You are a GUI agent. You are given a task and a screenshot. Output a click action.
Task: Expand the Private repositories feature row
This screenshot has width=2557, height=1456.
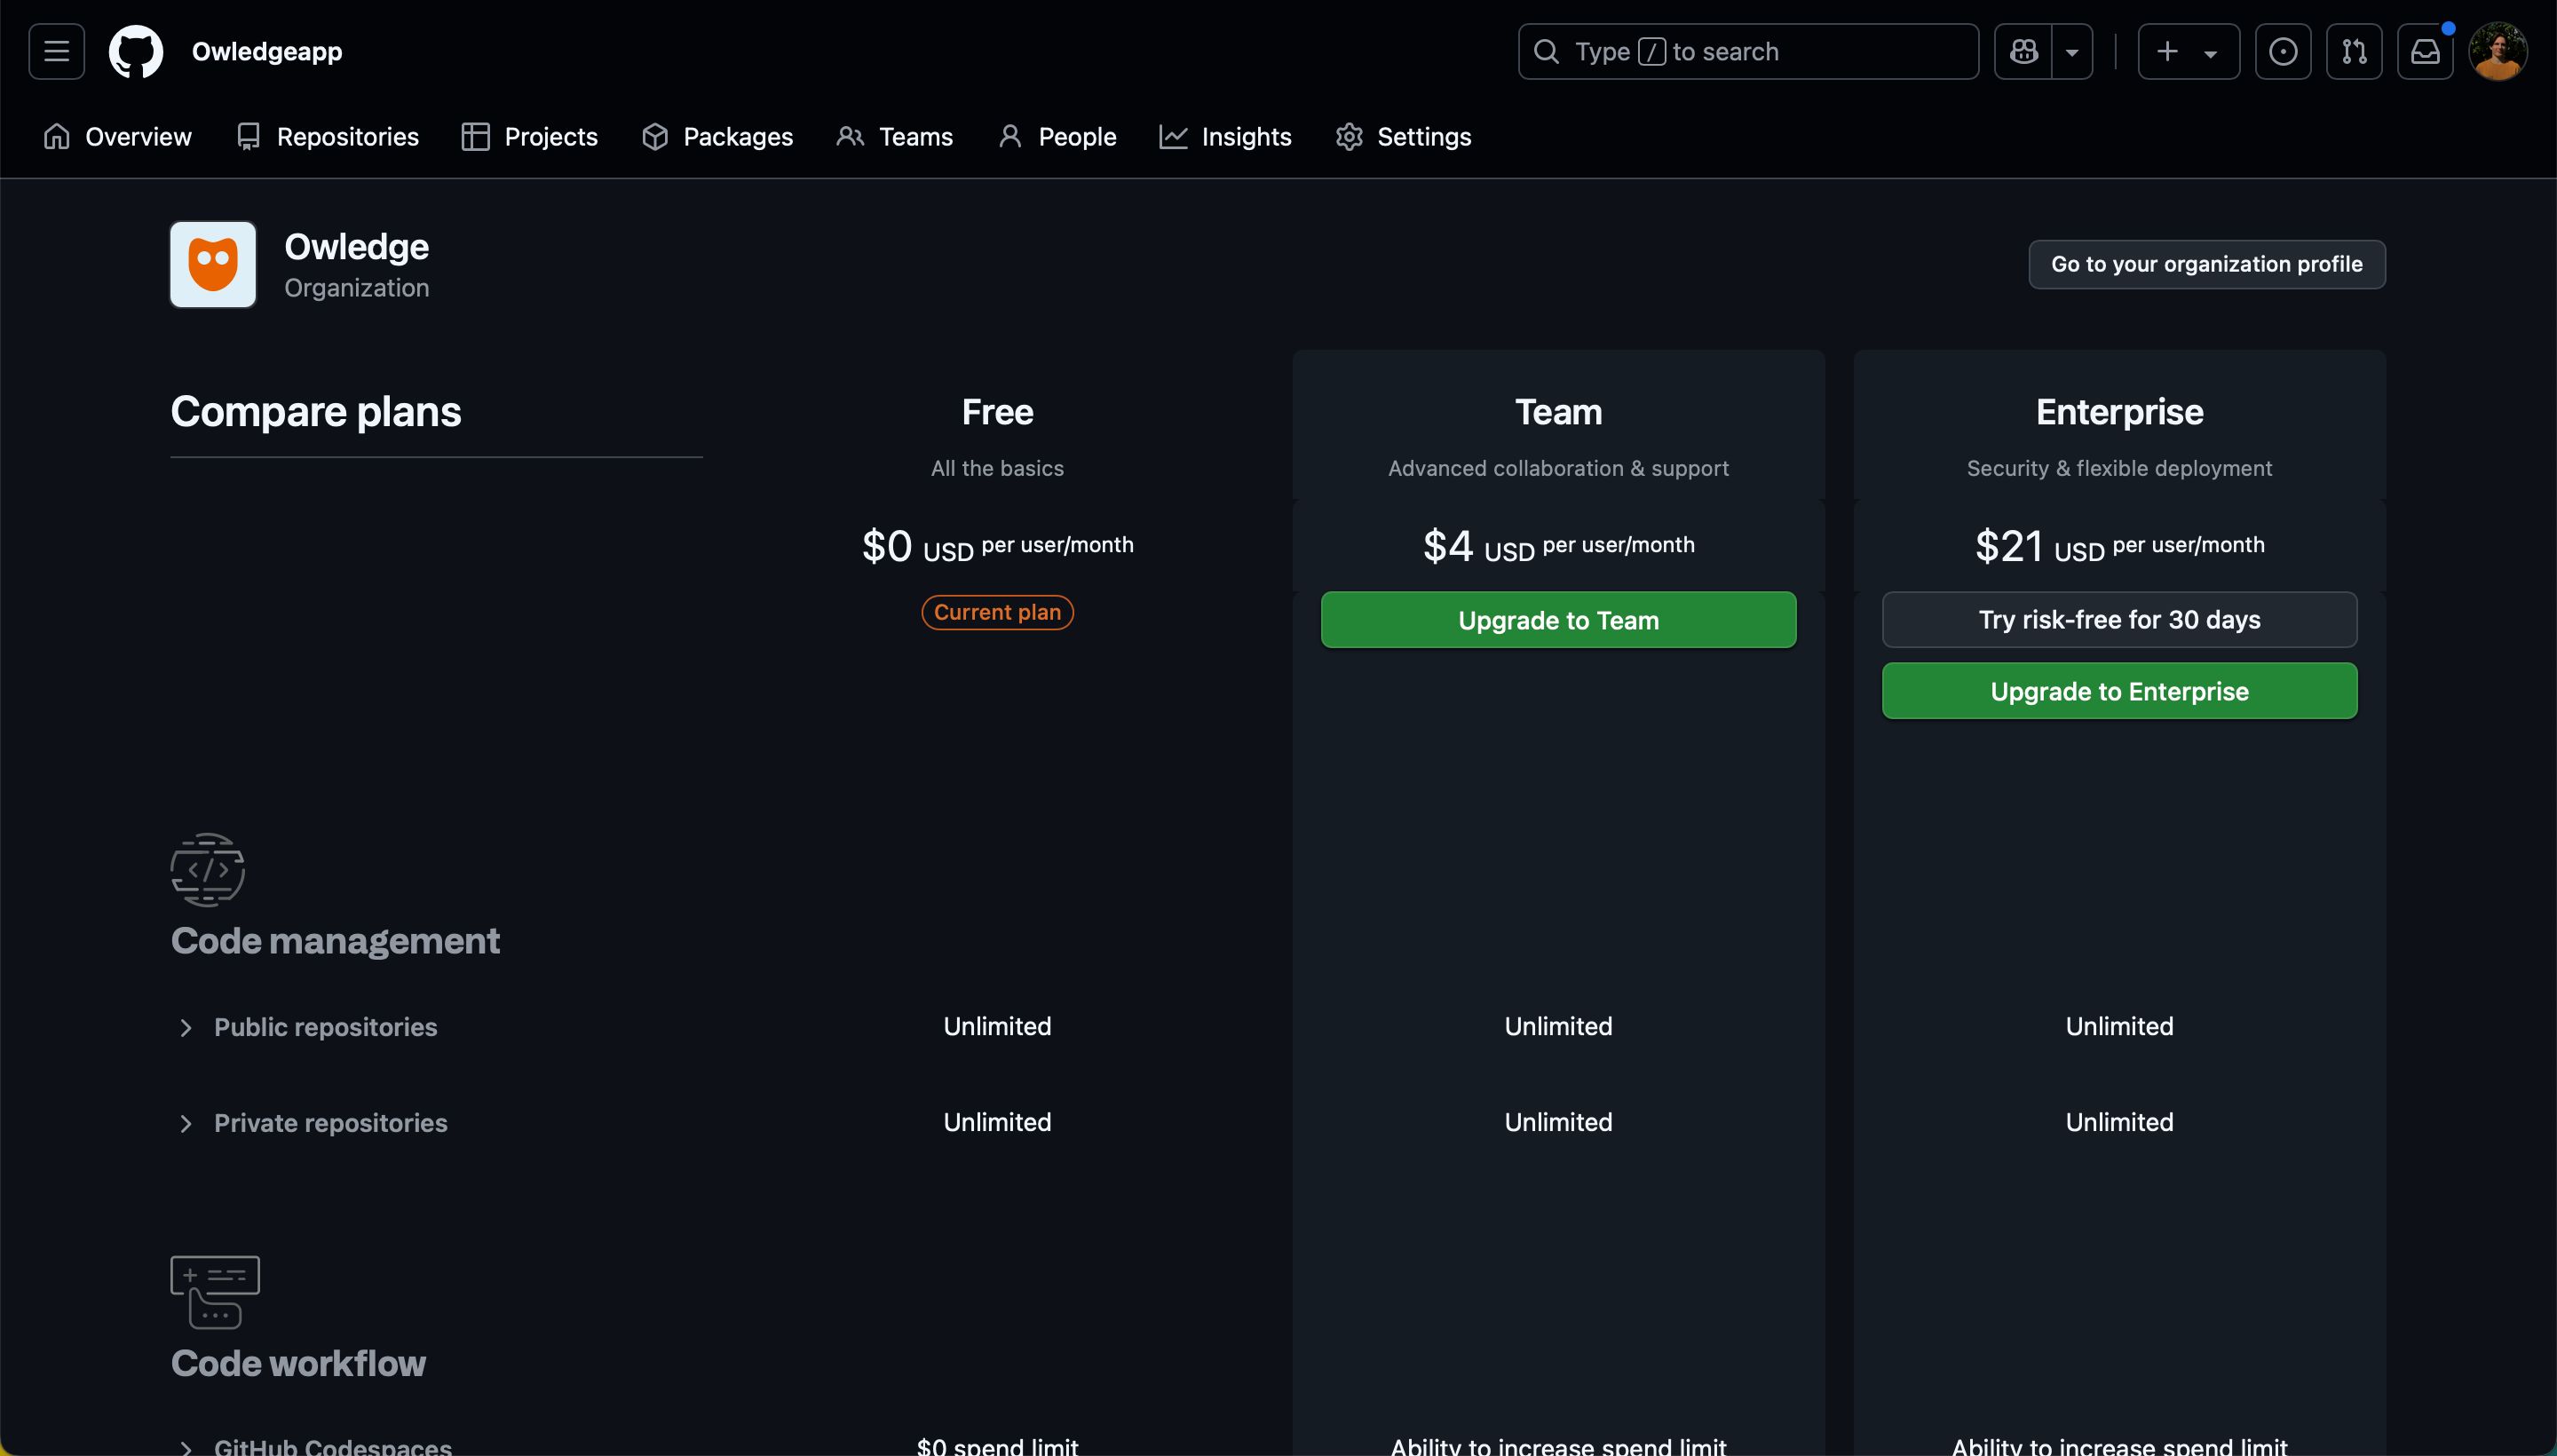(x=186, y=1122)
